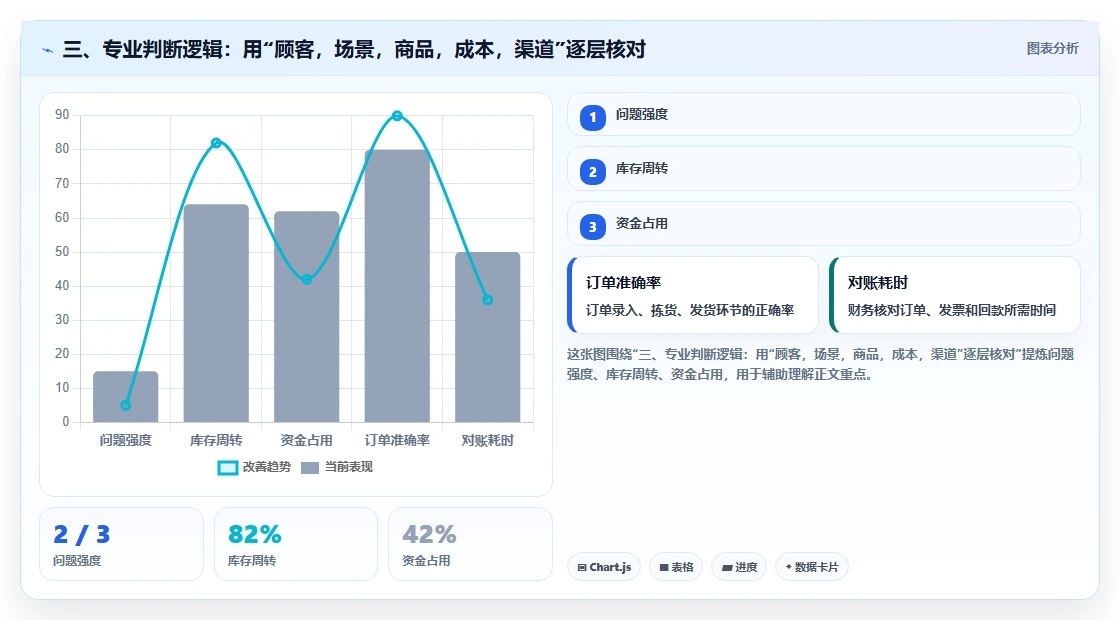Click the number 3 badge for 资金占用

[592, 227]
